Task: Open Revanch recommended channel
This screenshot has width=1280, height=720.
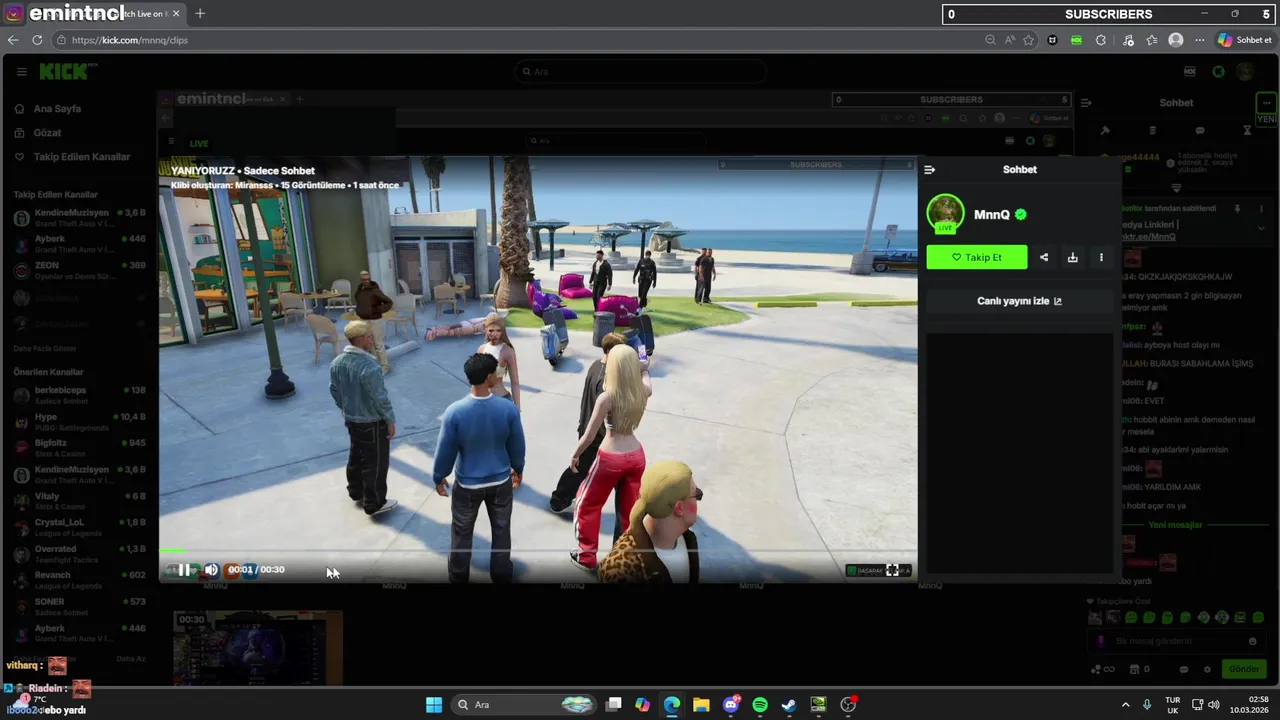Action: [x=80, y=580]
